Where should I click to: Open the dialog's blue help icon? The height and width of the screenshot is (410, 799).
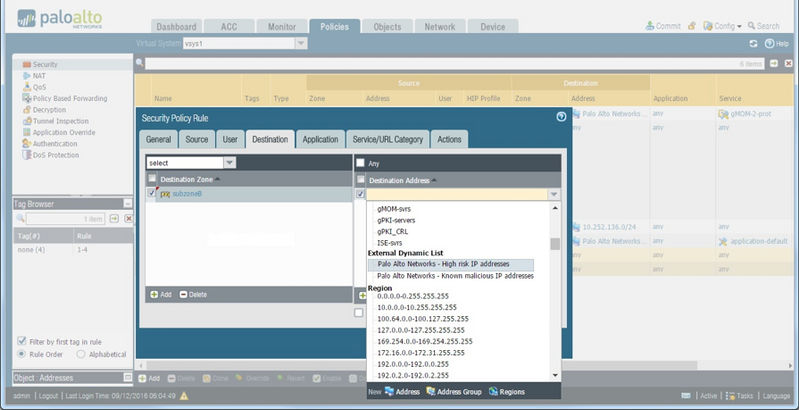coord(561,117)
